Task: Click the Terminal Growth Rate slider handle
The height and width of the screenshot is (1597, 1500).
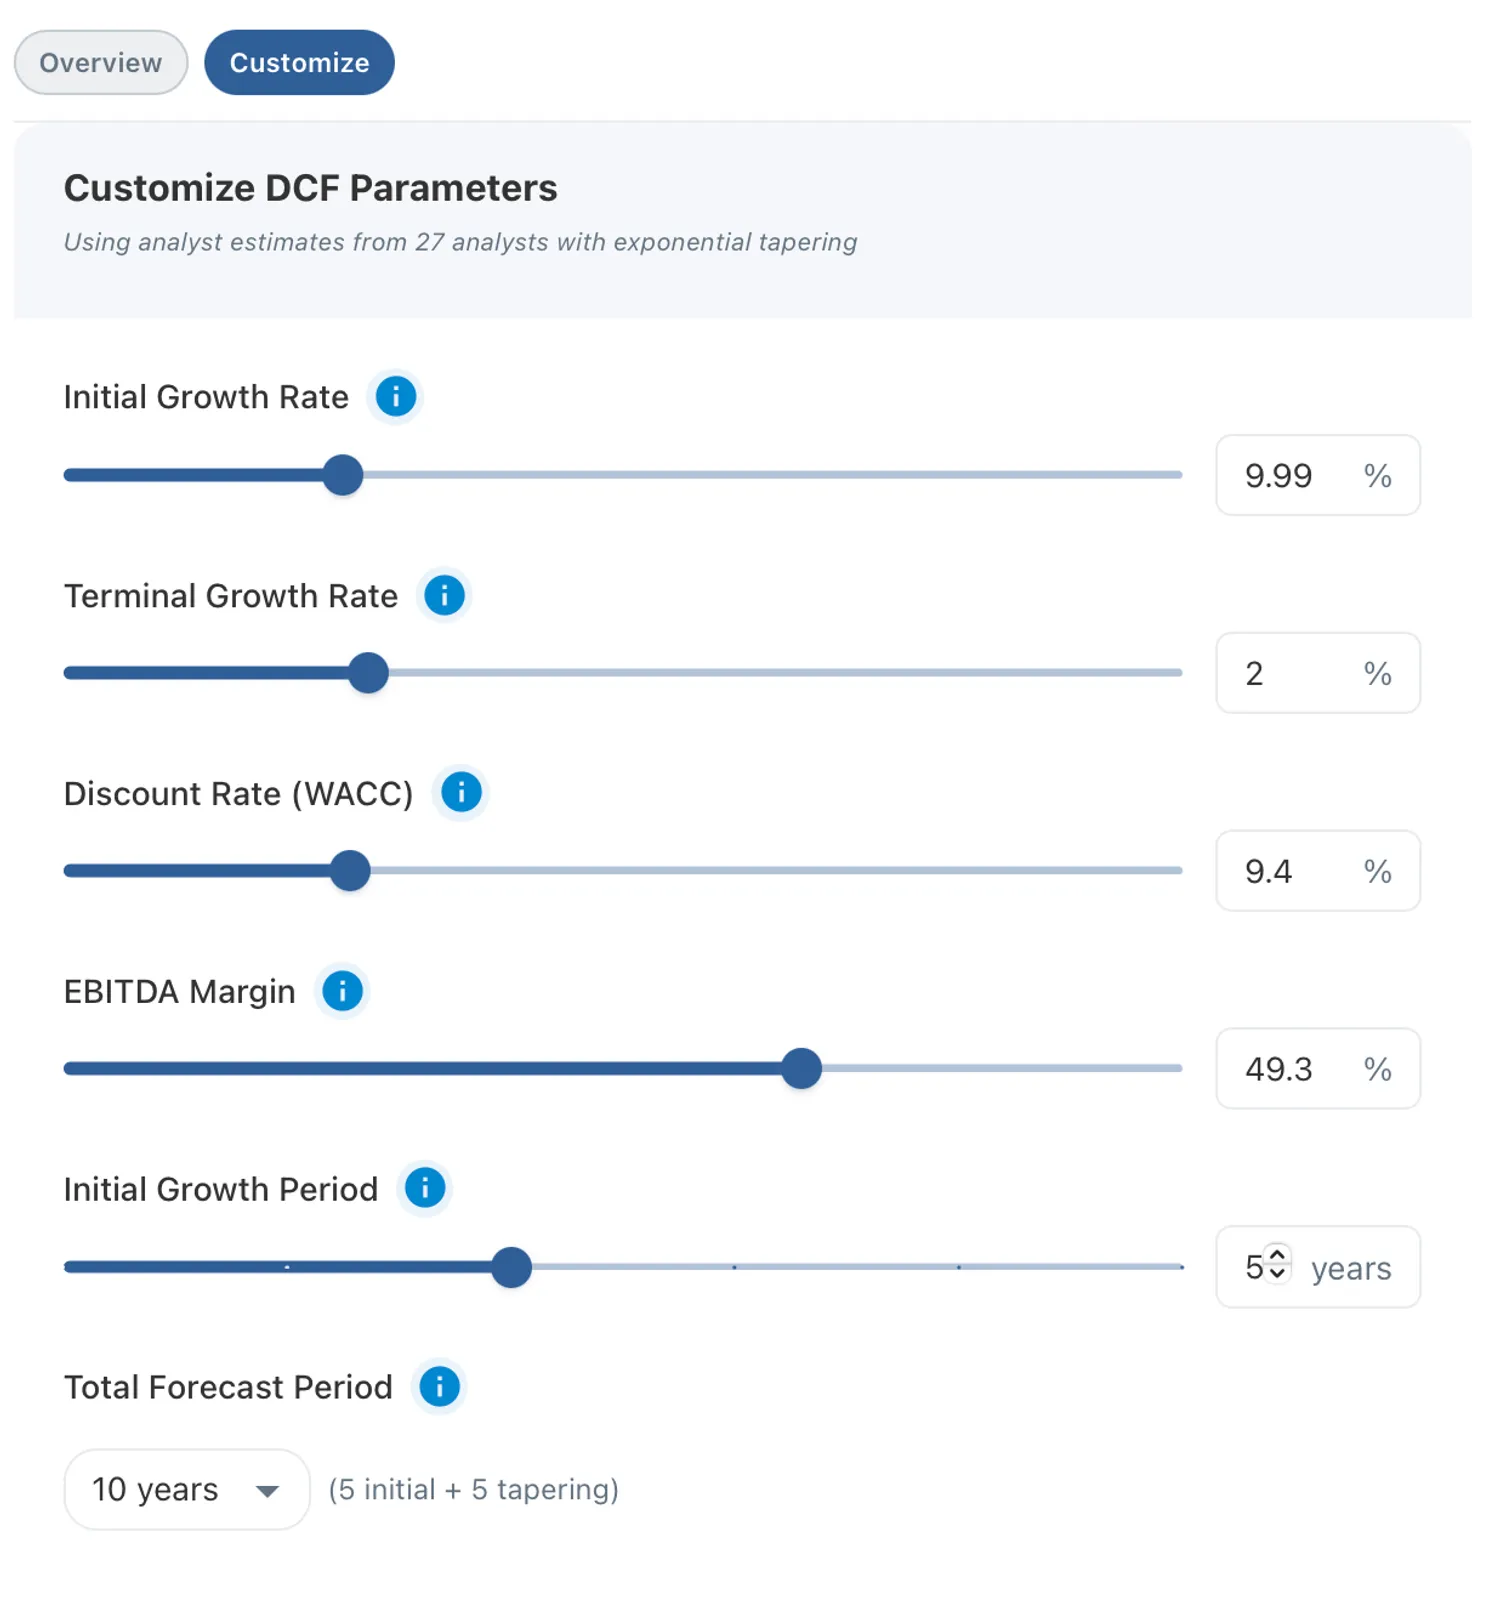Action: click(368, 673)
